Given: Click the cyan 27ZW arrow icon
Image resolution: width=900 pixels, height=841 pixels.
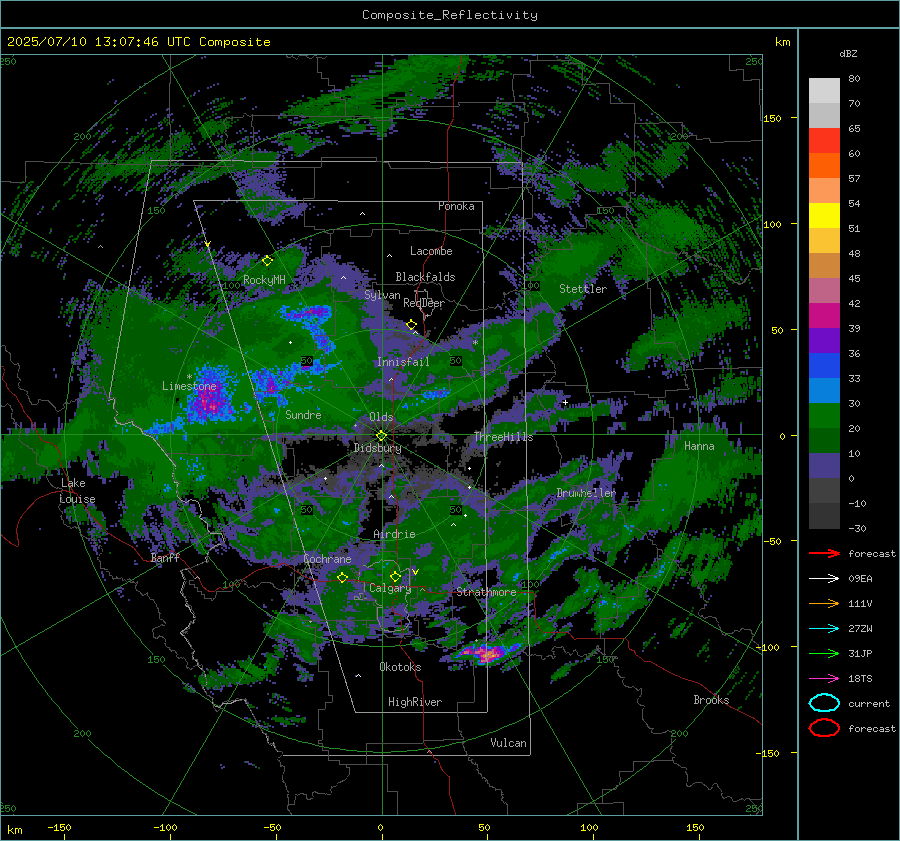Looking at the screenshot, I should [x=824, y=629].
